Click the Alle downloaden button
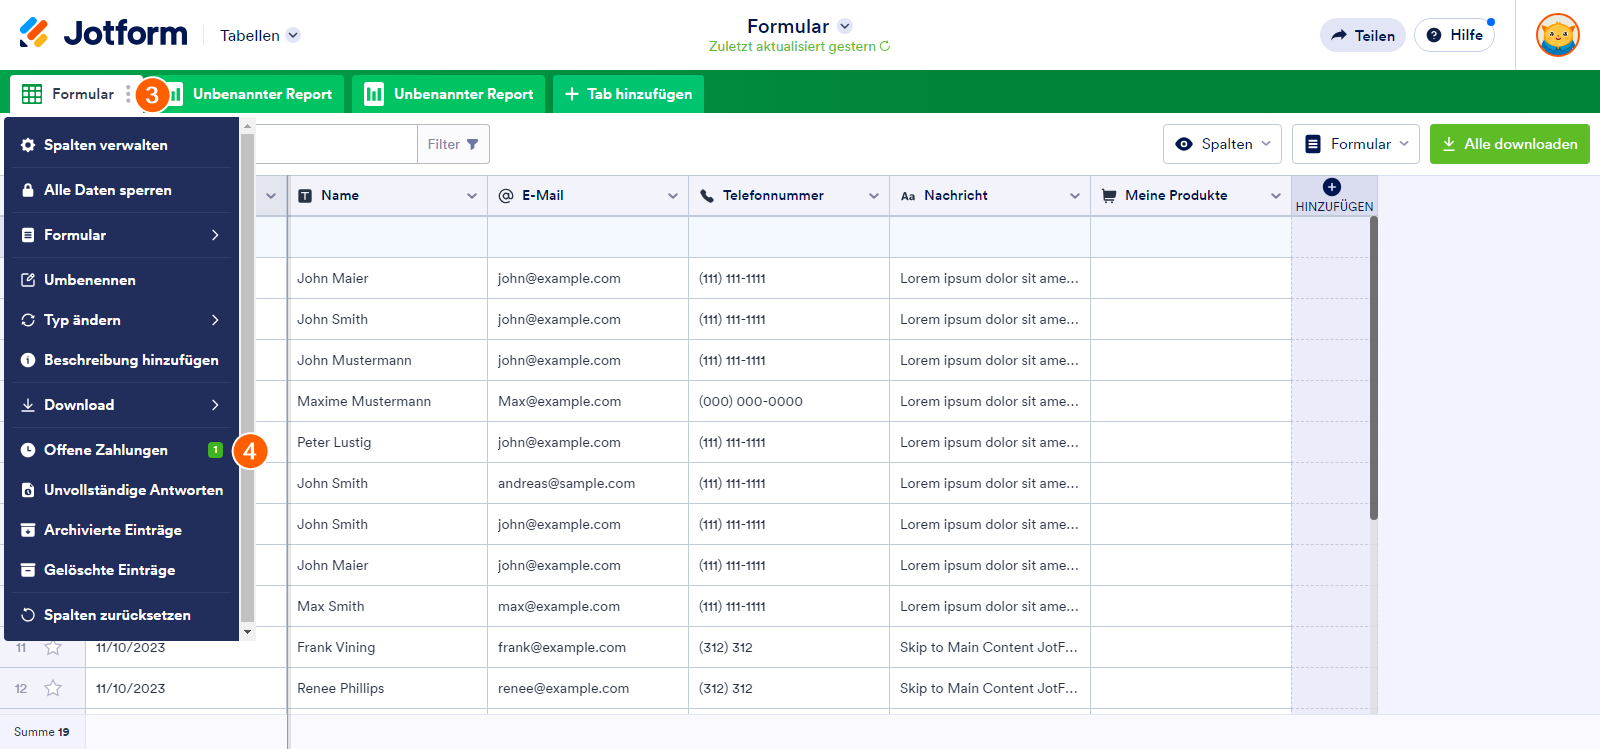1600x749 pixels. 1510,144
